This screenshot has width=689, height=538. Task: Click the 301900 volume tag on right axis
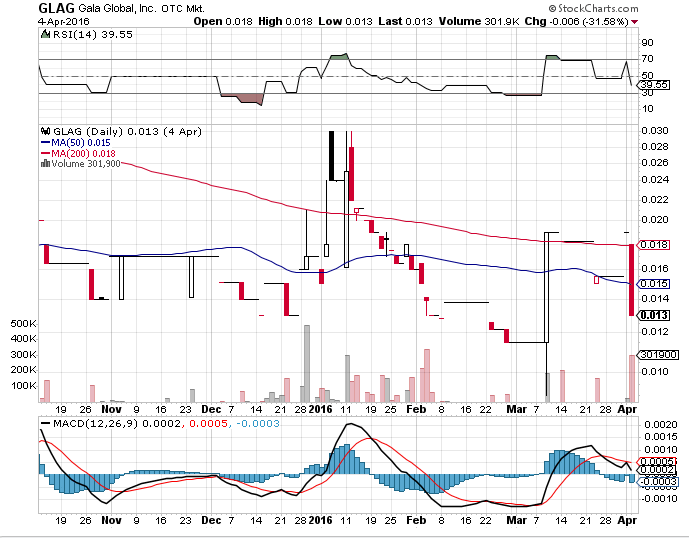click(x=659, y=354)
